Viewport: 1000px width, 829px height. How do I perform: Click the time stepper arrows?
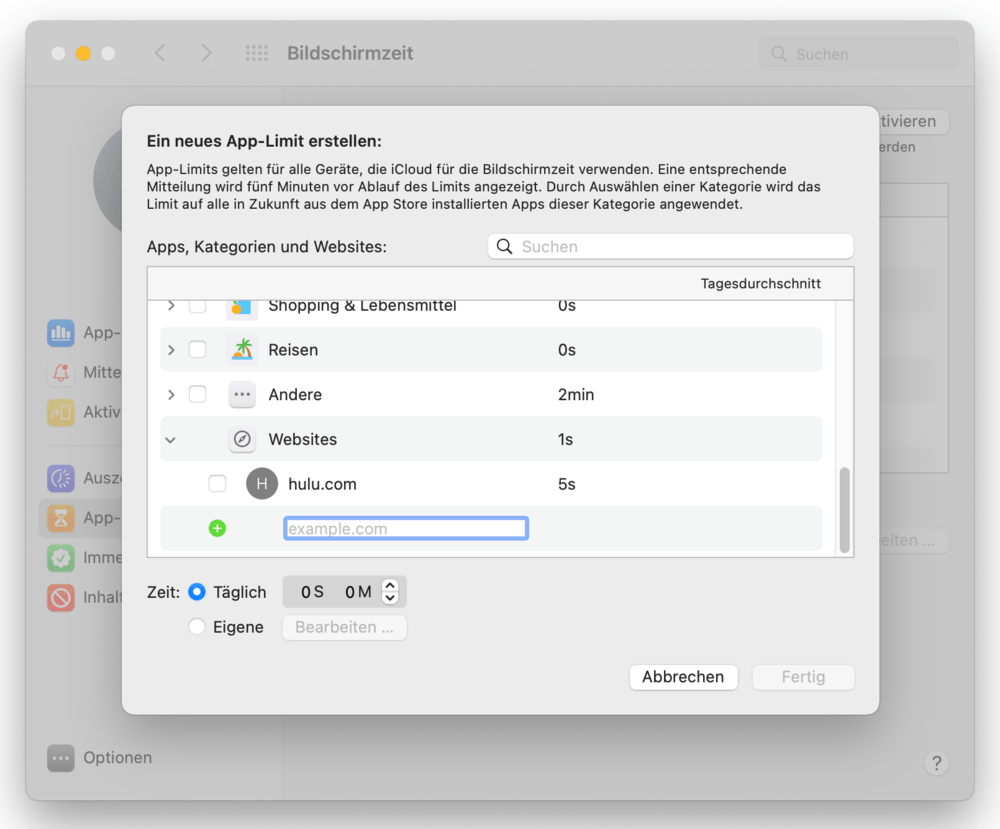[x=390, y=592]
